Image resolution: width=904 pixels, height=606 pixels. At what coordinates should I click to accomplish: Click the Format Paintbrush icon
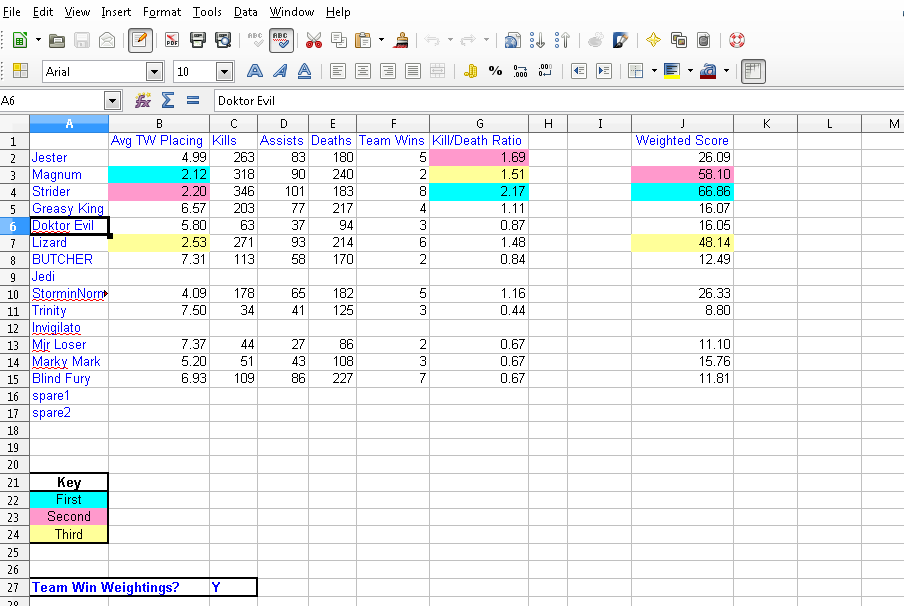tap(401, 40)
